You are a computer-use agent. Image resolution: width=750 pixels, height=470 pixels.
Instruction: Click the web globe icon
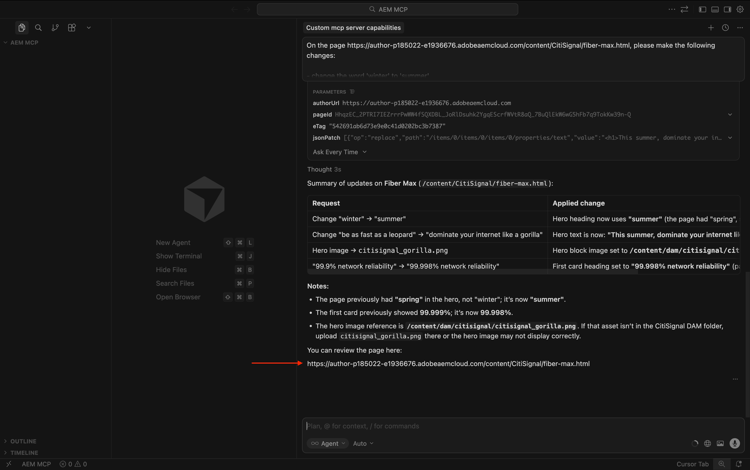point(707,444)
